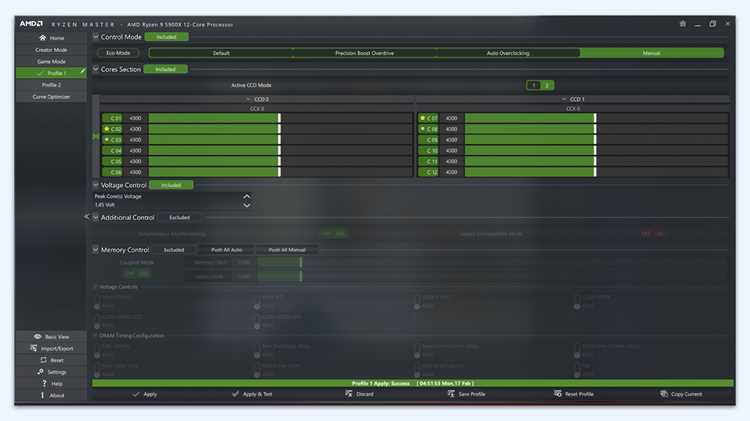Click the Apply checkmark icon at the bottom
This screenshot has height=421, width=750.
pos(136,394)
